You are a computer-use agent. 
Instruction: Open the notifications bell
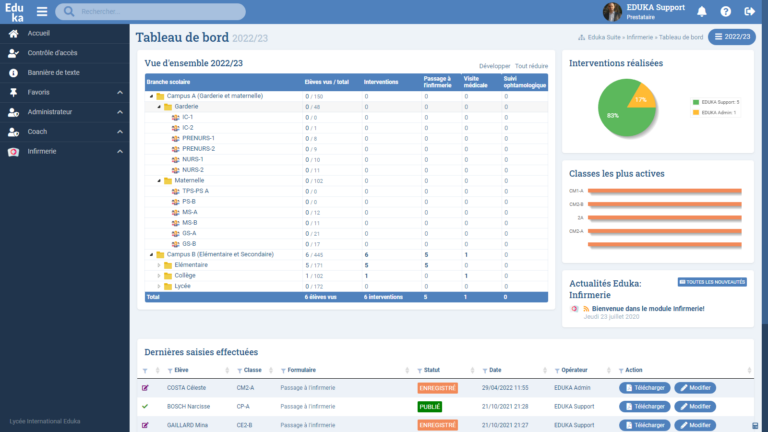click(702, 12)
